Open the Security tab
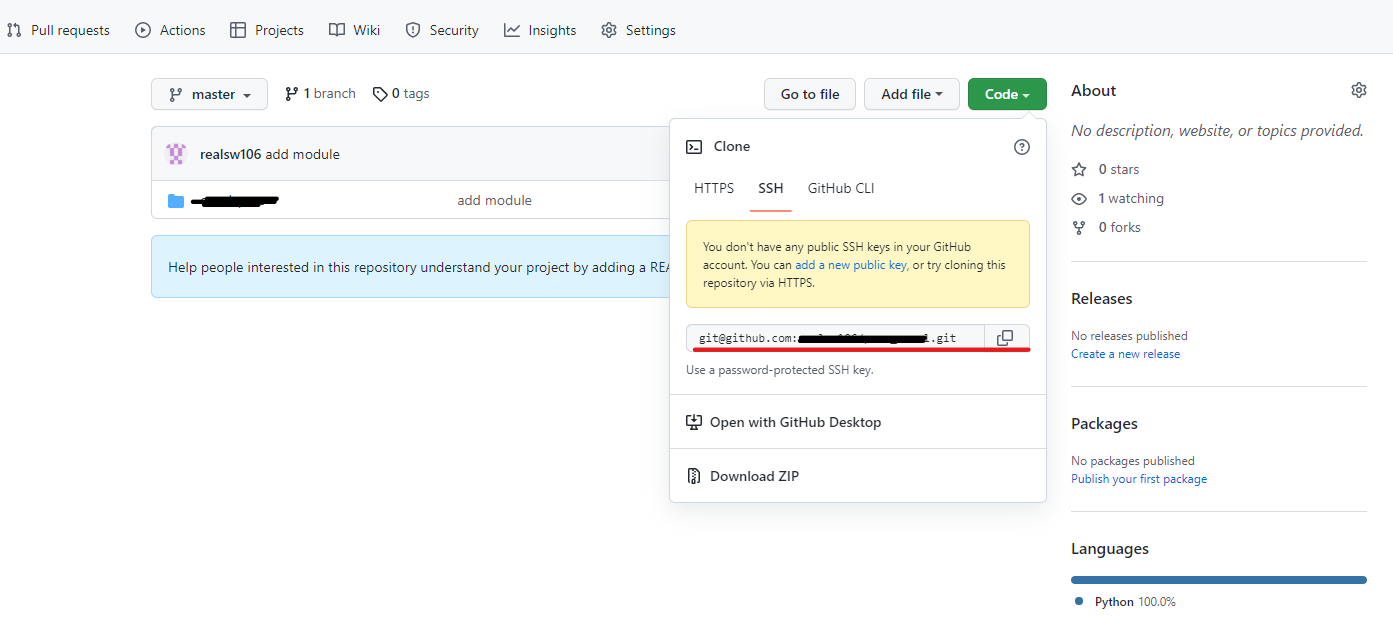 tap(442, 30)
